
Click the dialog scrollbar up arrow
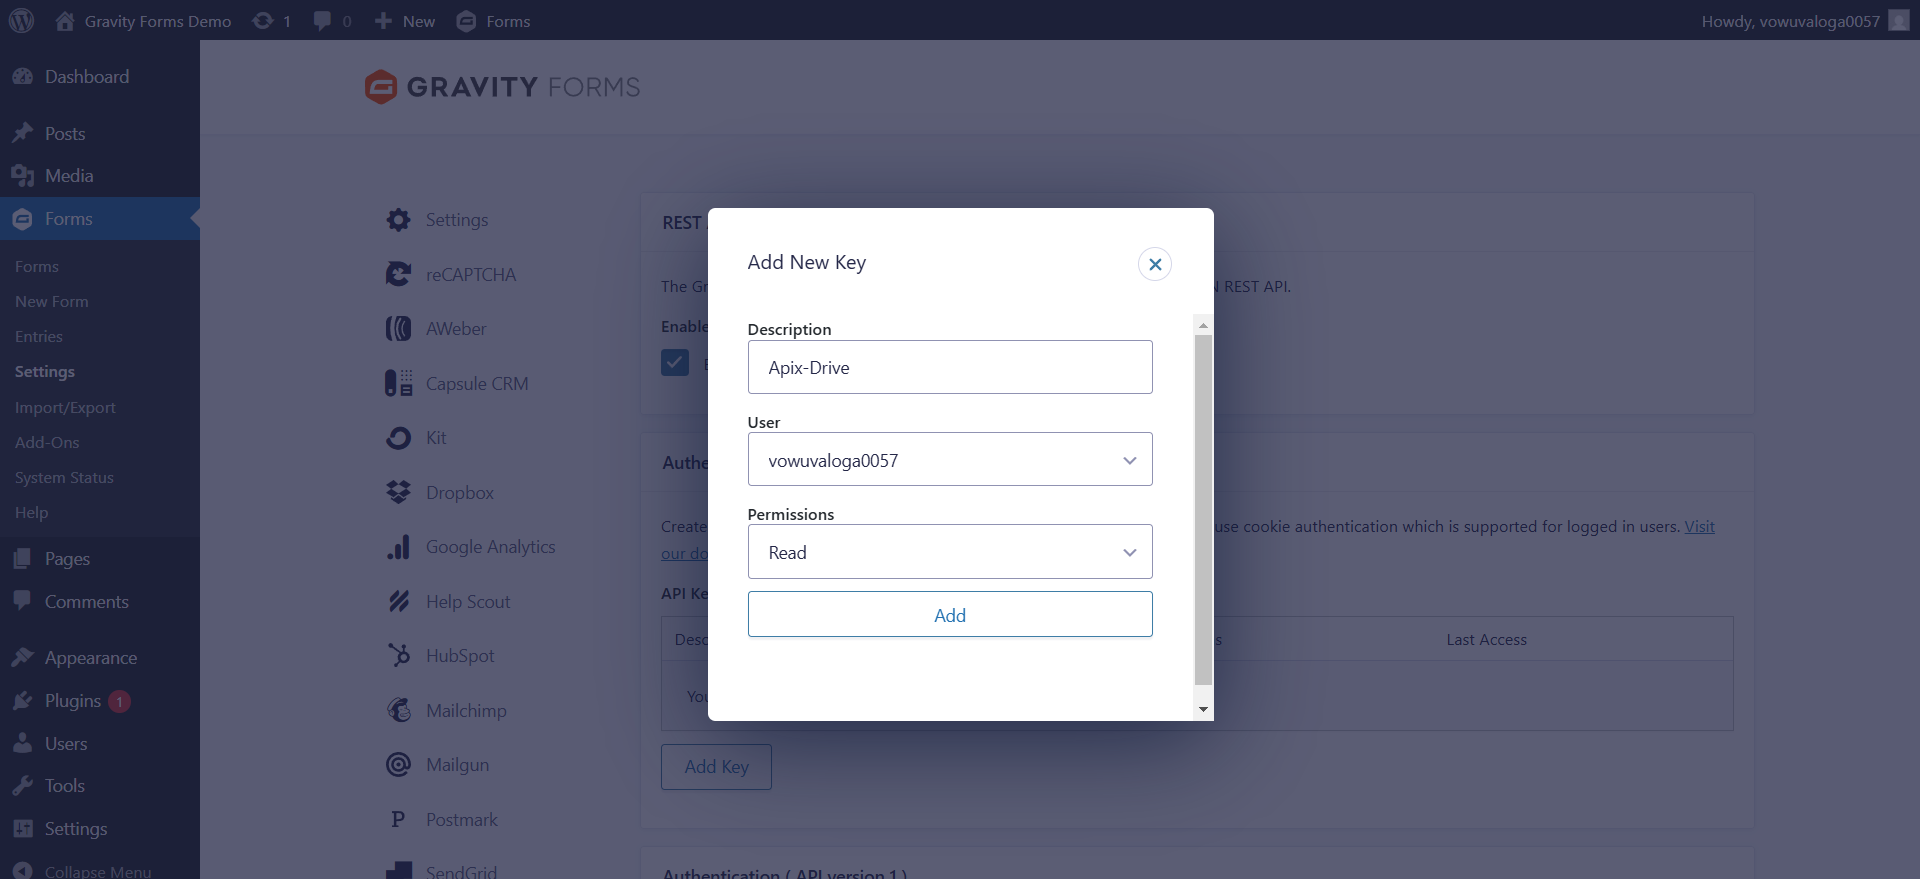coord(1203,325)
